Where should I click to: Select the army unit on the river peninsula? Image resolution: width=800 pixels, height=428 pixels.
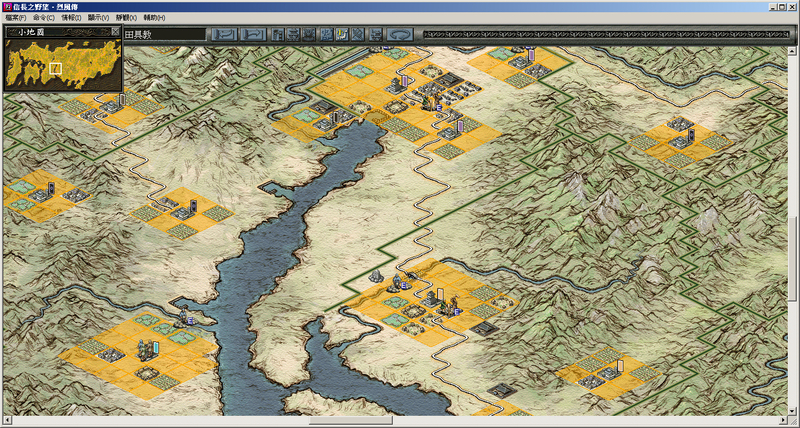pyautogui.click(x=183, y=317)
